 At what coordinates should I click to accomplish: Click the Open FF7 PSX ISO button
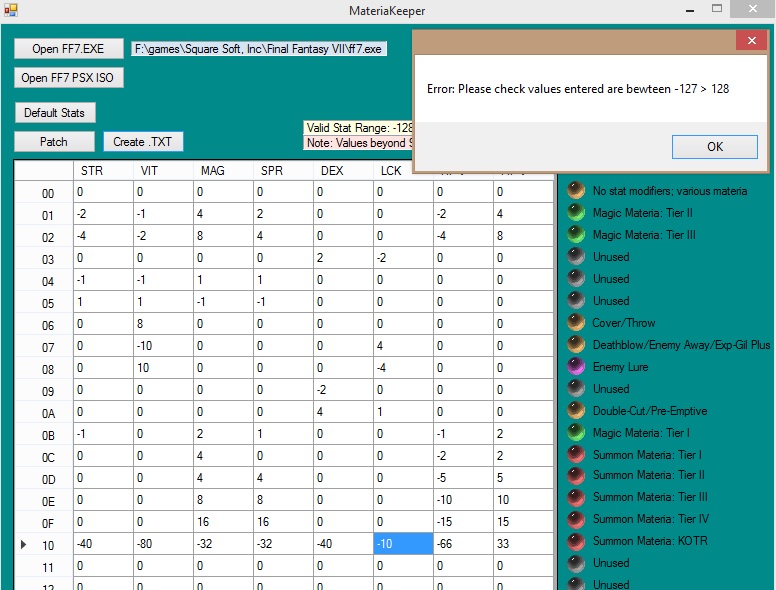tap(68, 77)
